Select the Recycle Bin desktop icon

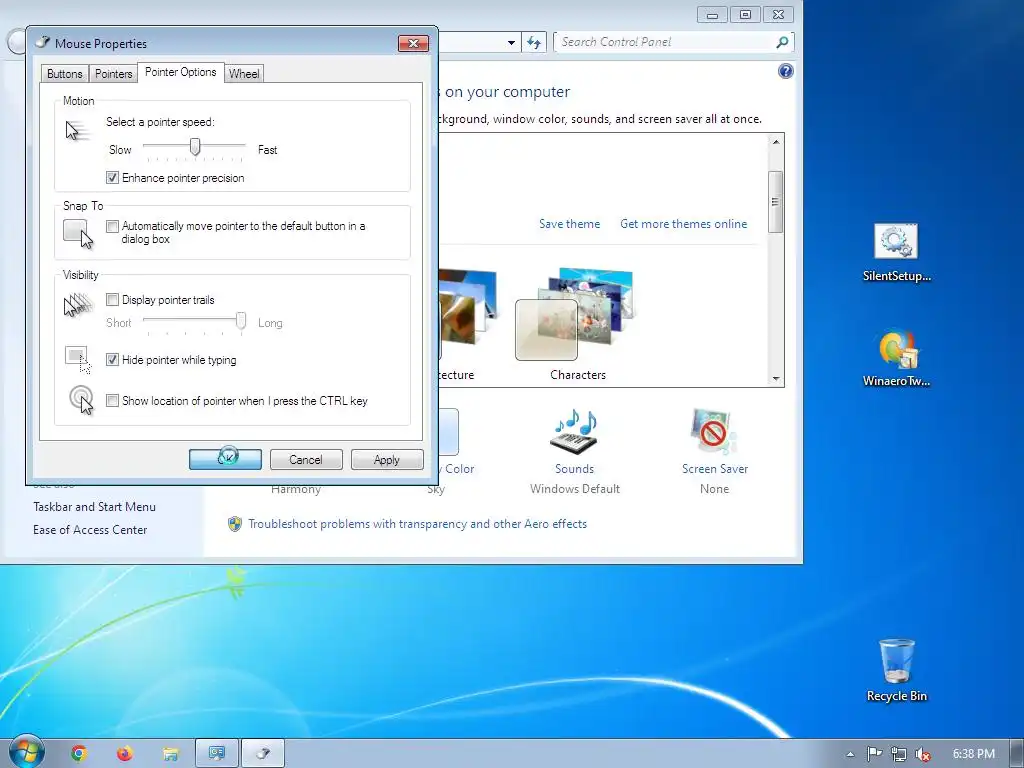897,670
